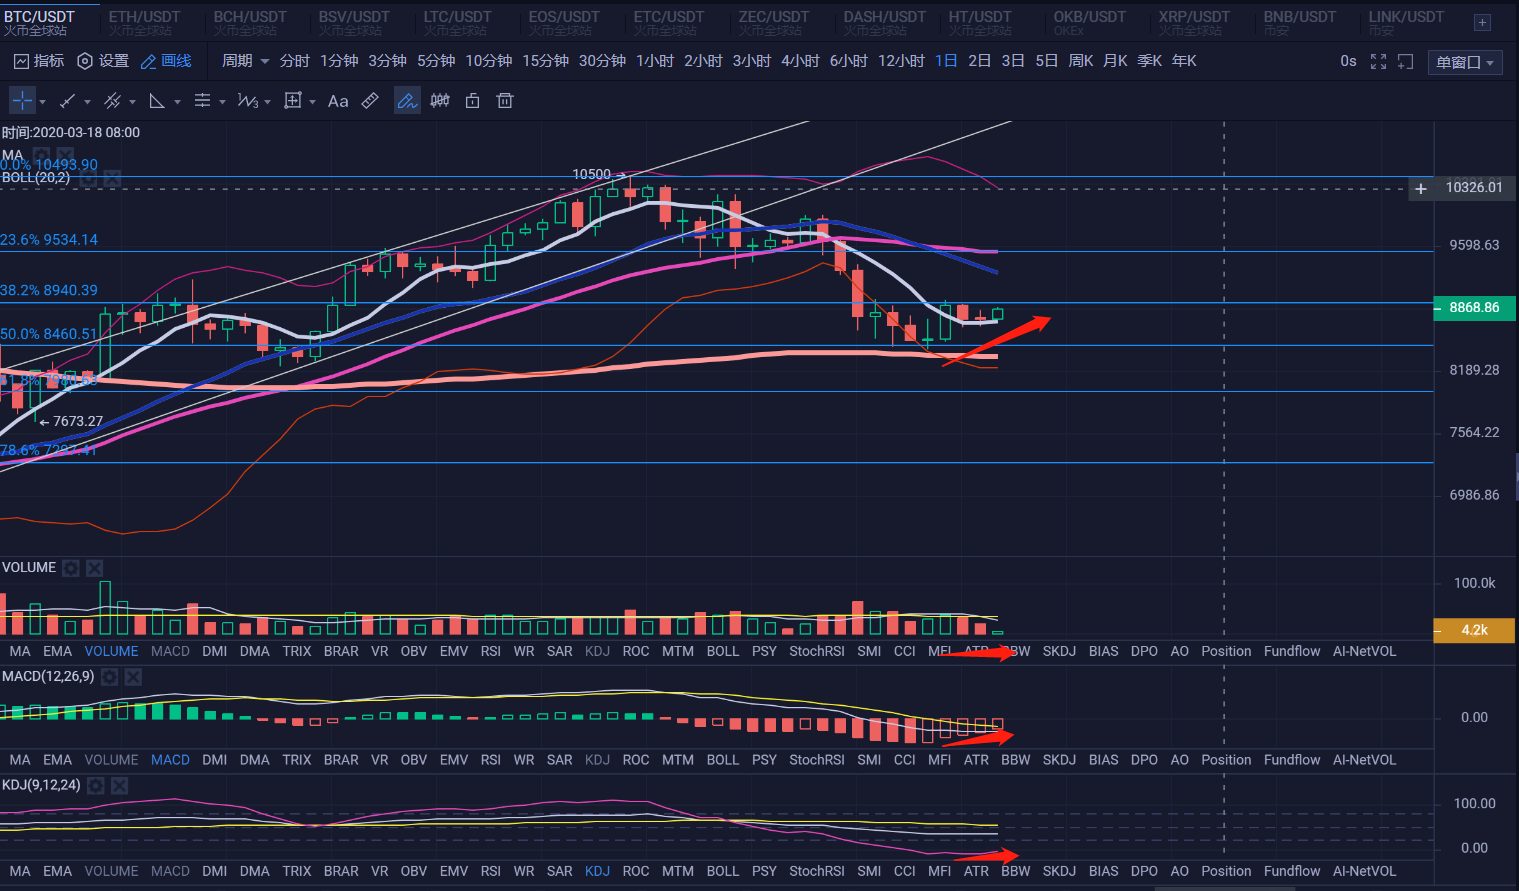Select the Elliott wave W3 tool

coord(247,101)
